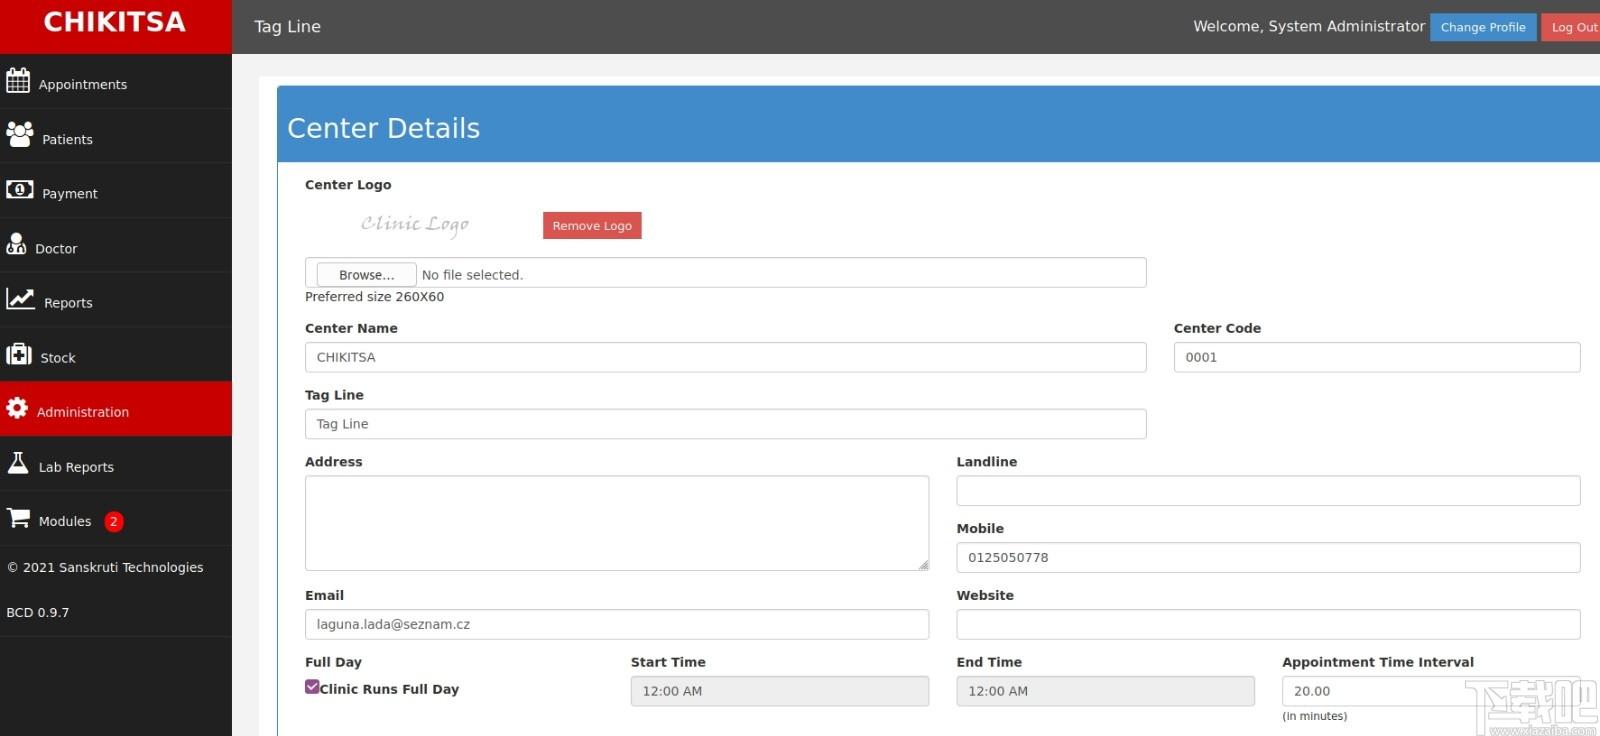Click the Stock medkit icon
This screenshot has height=736, width=1600.
click(x=19, y=353)
